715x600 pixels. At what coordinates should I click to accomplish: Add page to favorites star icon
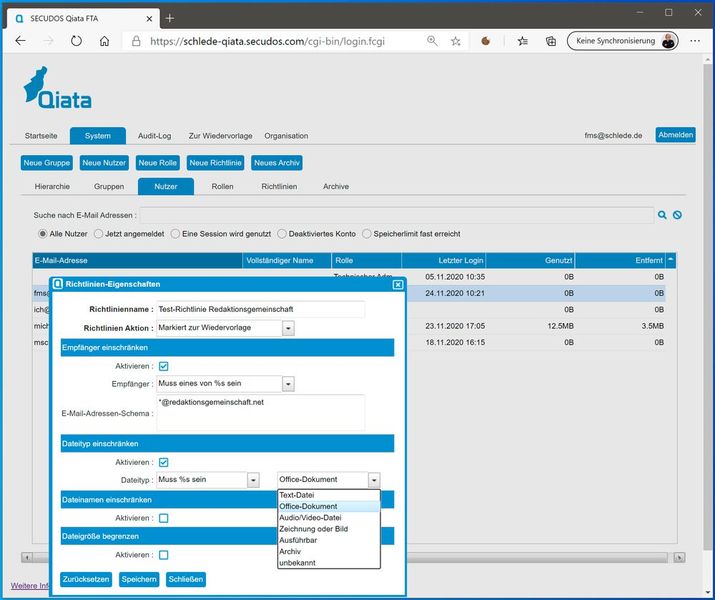(x=456, y=41)
